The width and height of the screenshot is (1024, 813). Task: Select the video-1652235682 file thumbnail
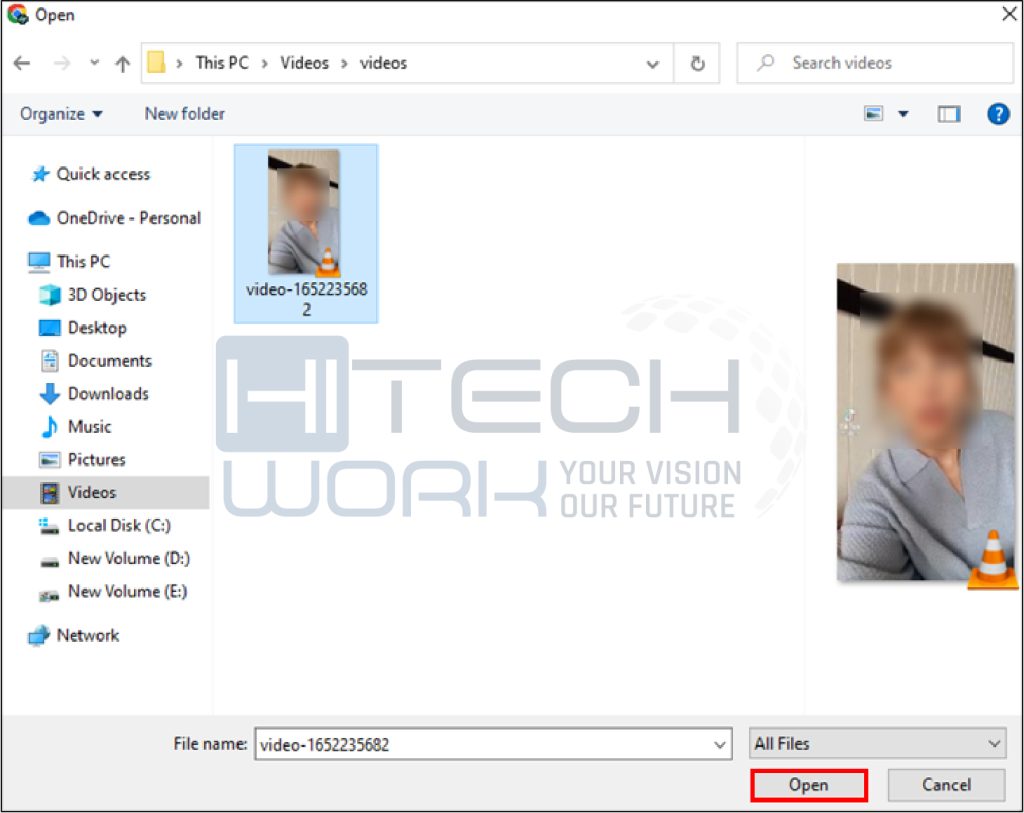pos(306,233)
